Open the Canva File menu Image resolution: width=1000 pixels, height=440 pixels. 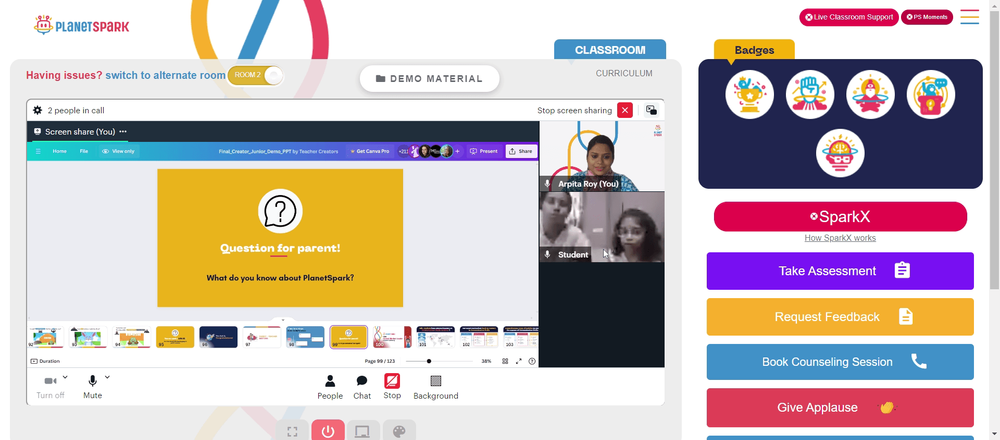[84, 151]
